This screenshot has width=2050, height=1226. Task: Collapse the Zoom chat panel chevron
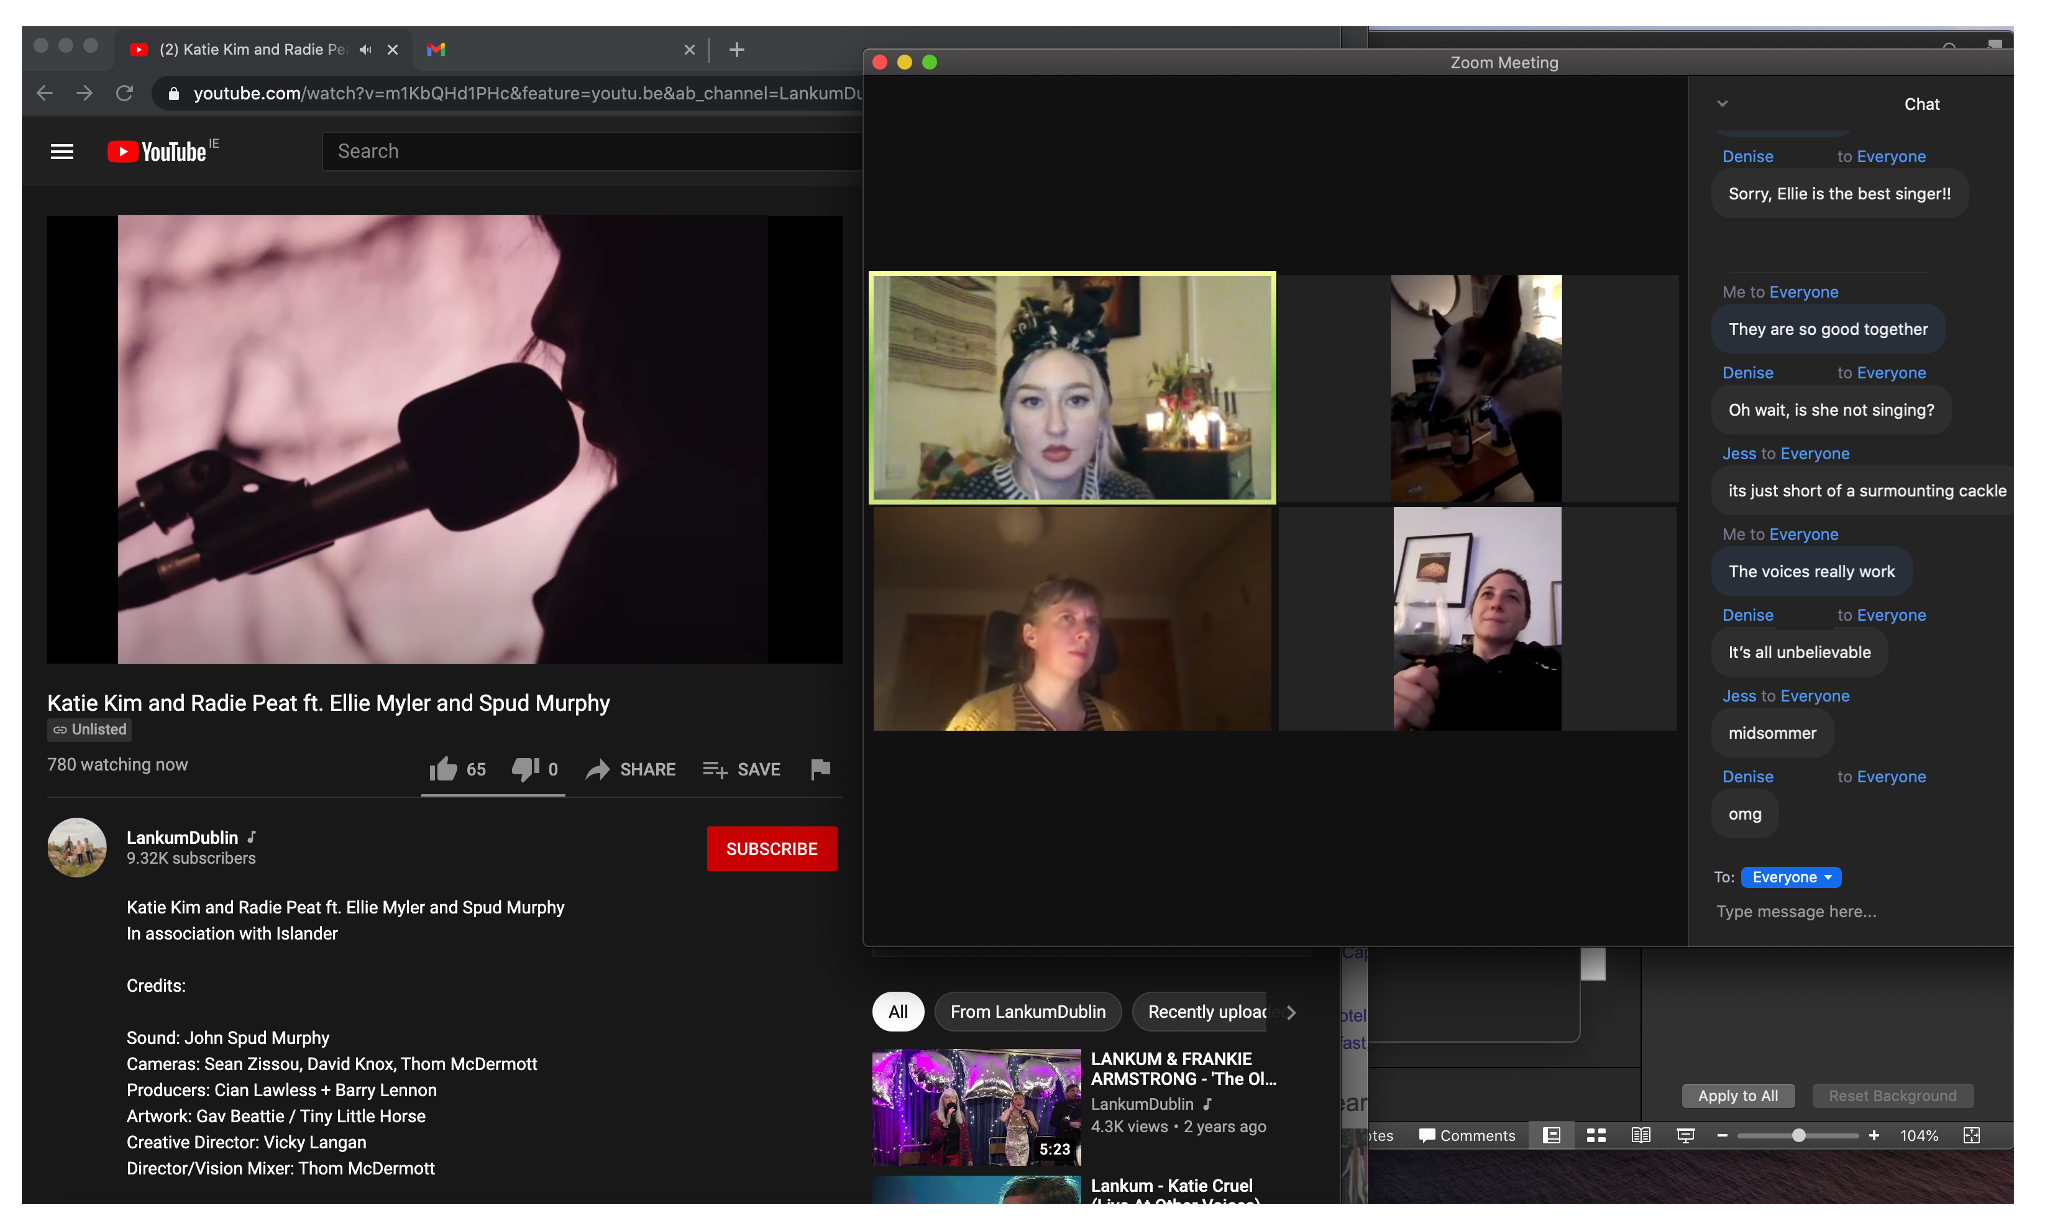pyautogui.click(x=1722, y=104)
